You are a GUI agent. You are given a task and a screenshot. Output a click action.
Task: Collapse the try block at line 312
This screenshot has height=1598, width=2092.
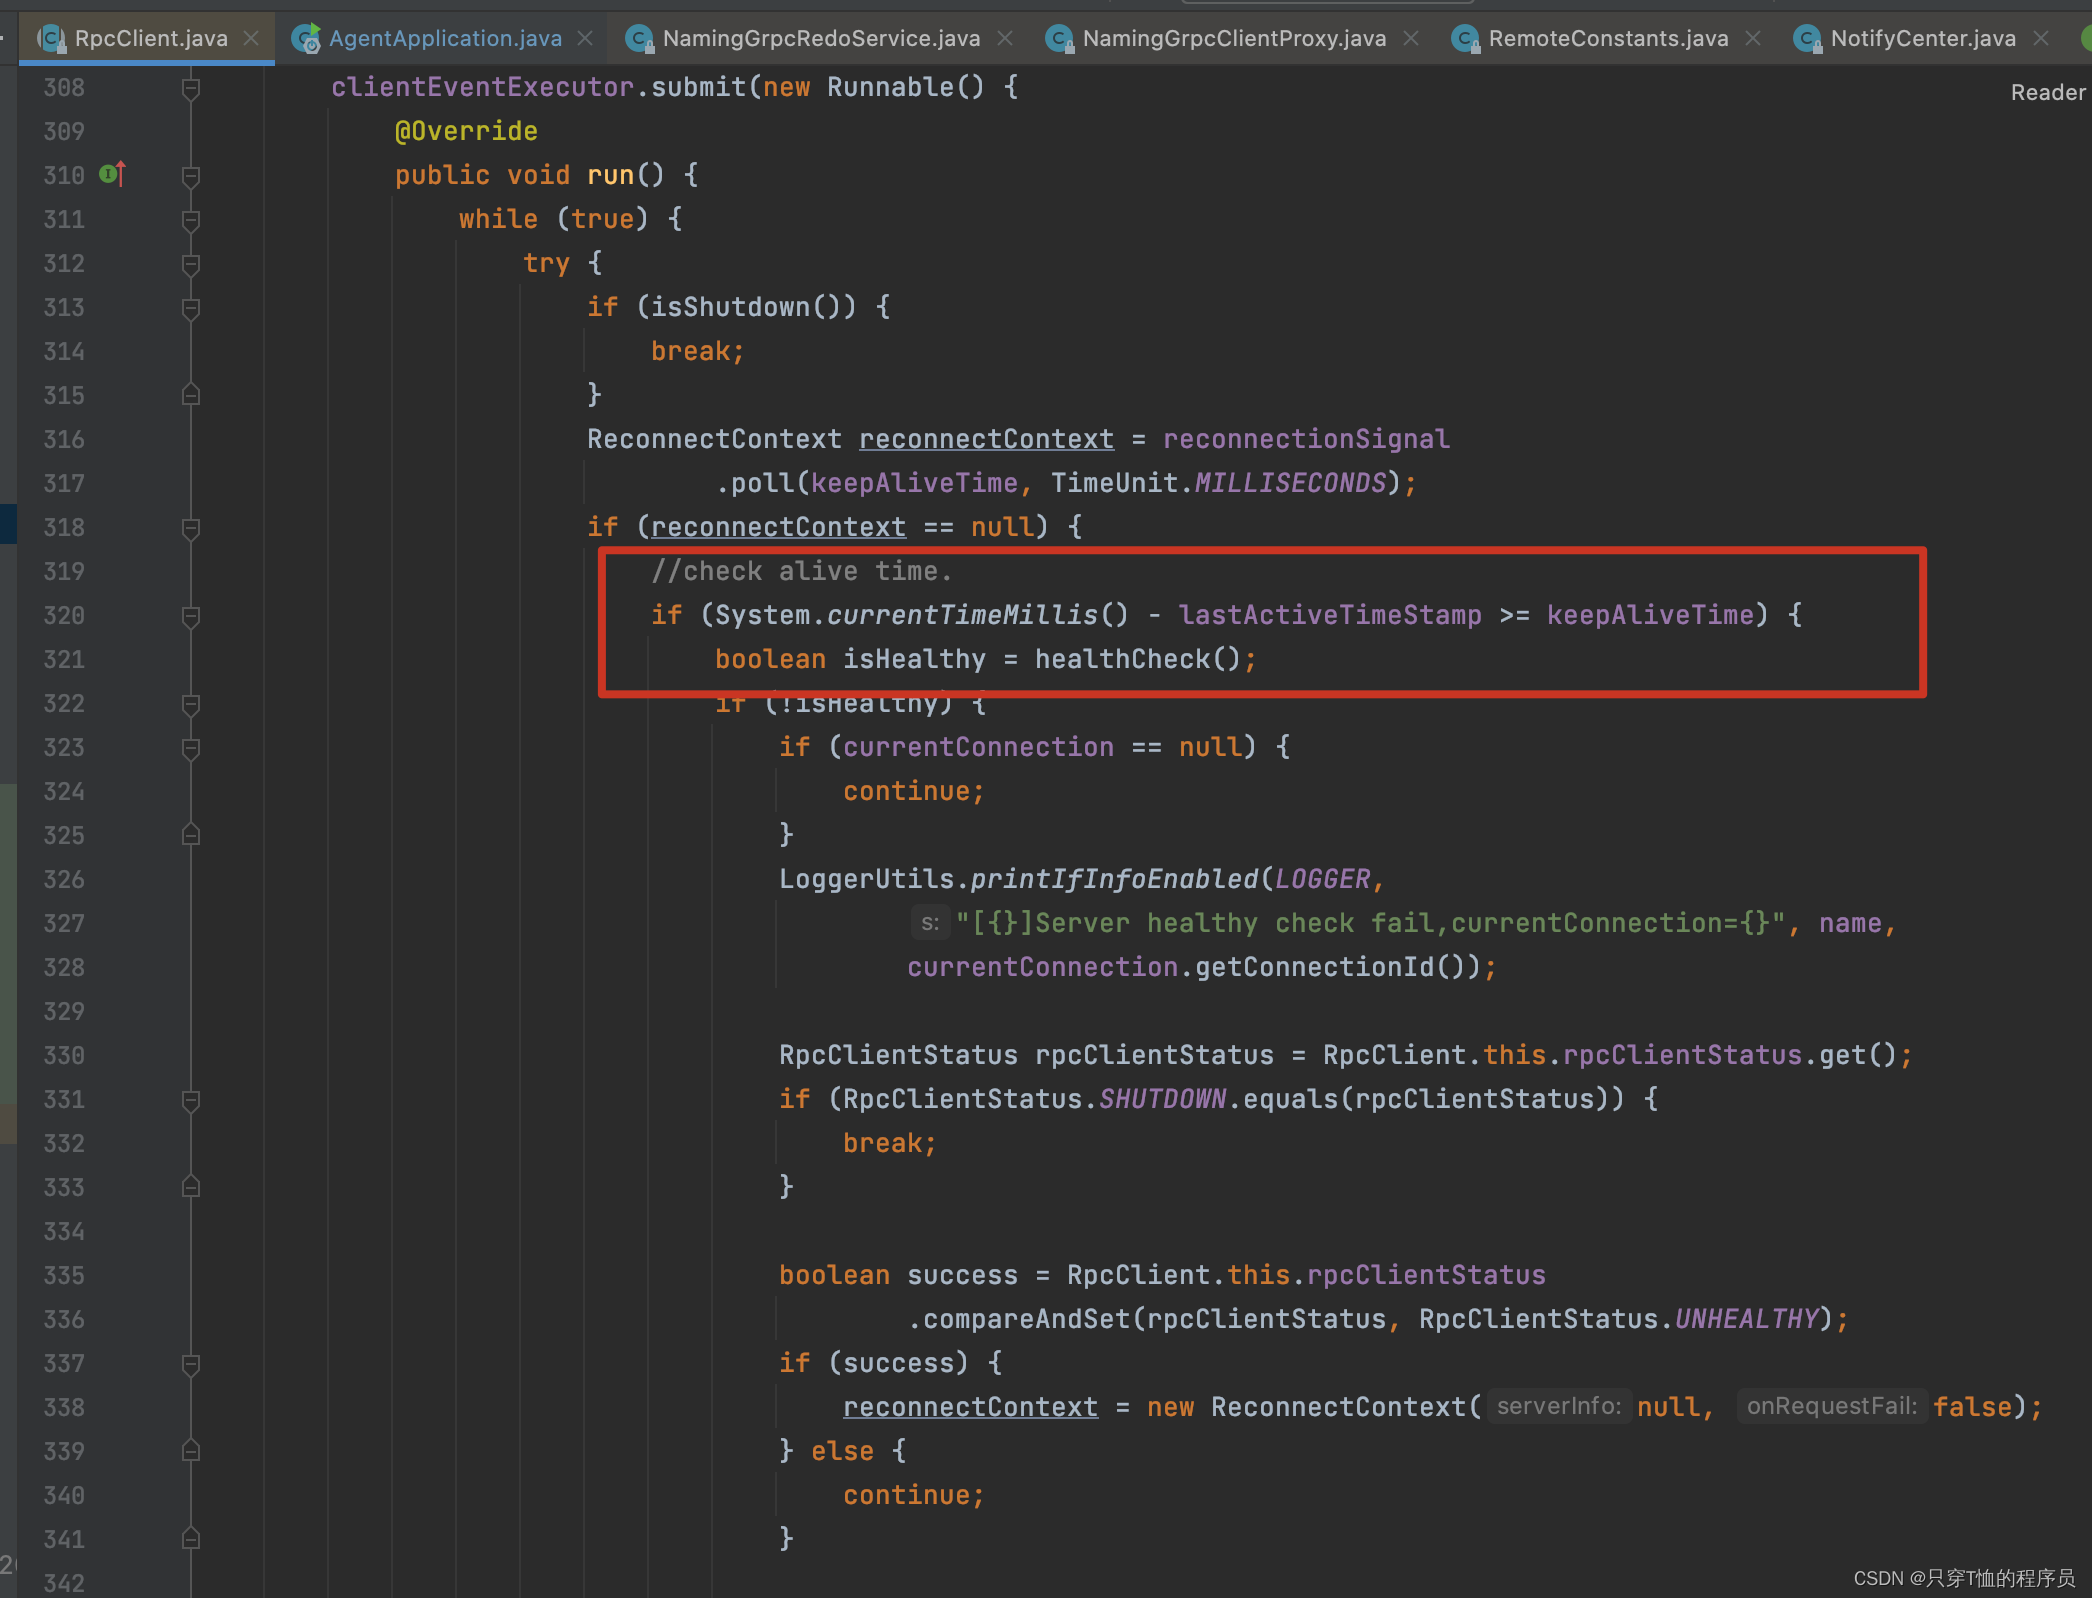click(191, 264)
